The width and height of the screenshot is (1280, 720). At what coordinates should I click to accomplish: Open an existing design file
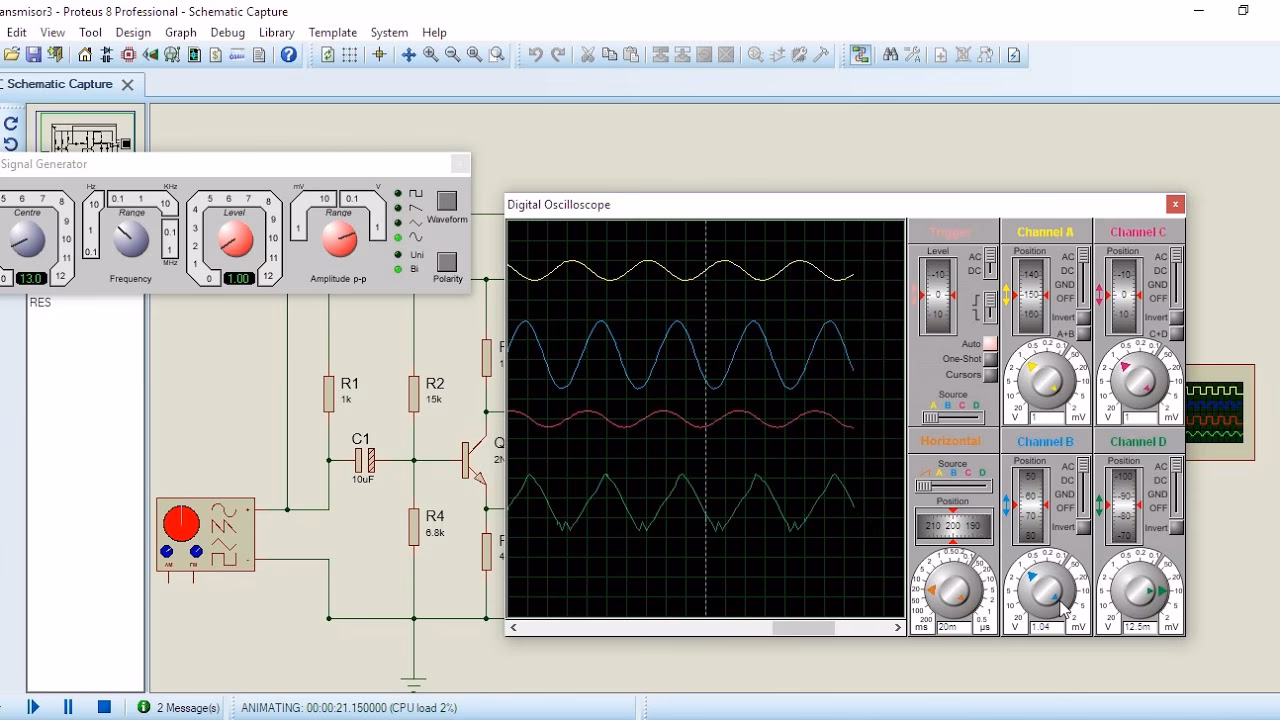click(13, 55)
